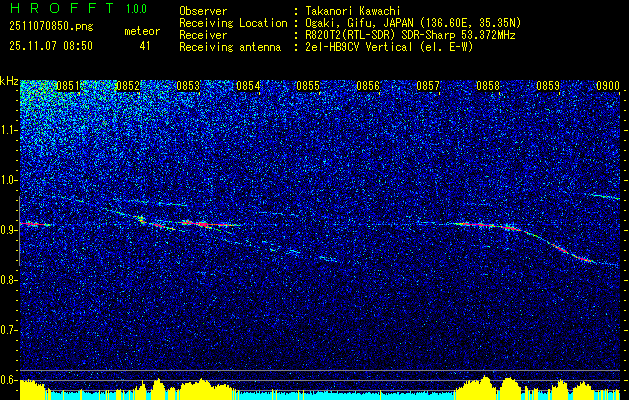
Task: Select the filename 2511070850.png
Action: point(51,27)
